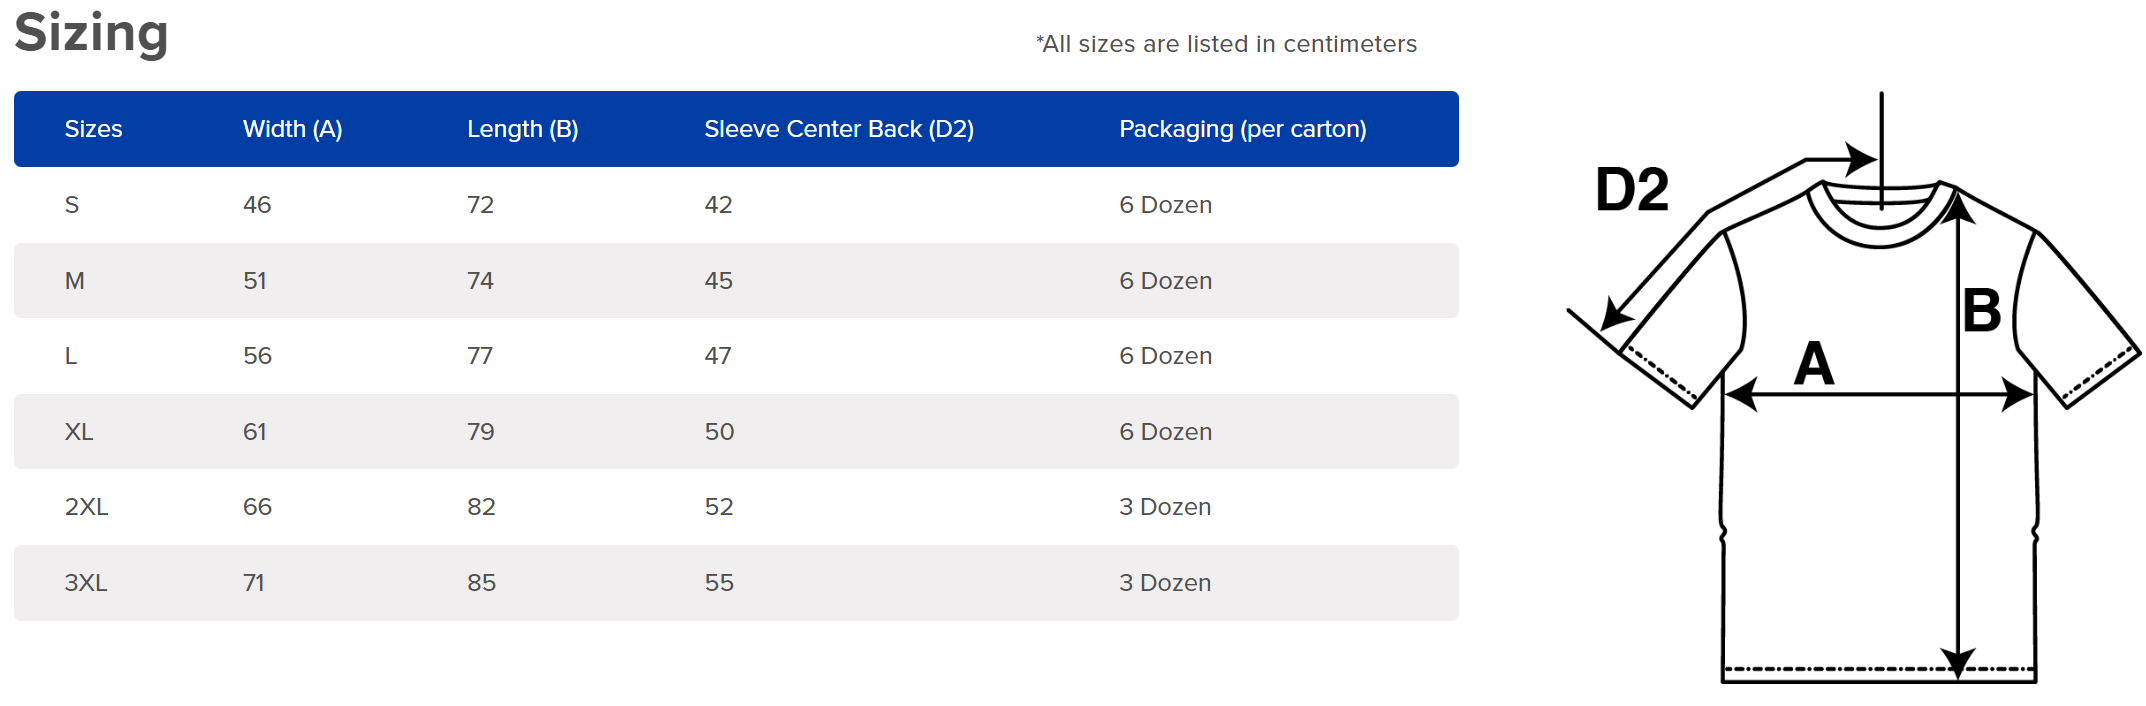Click the Sleeve Center Back (D2) header

(838, 129)
